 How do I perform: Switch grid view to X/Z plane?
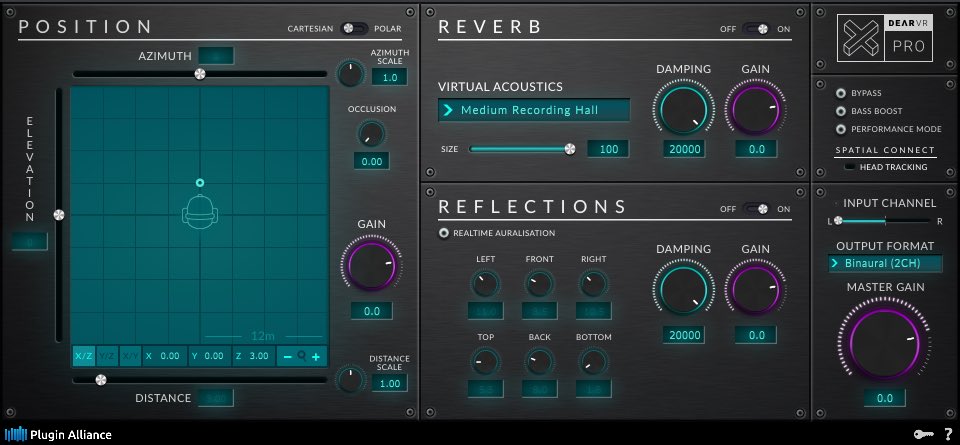[84, 356]
